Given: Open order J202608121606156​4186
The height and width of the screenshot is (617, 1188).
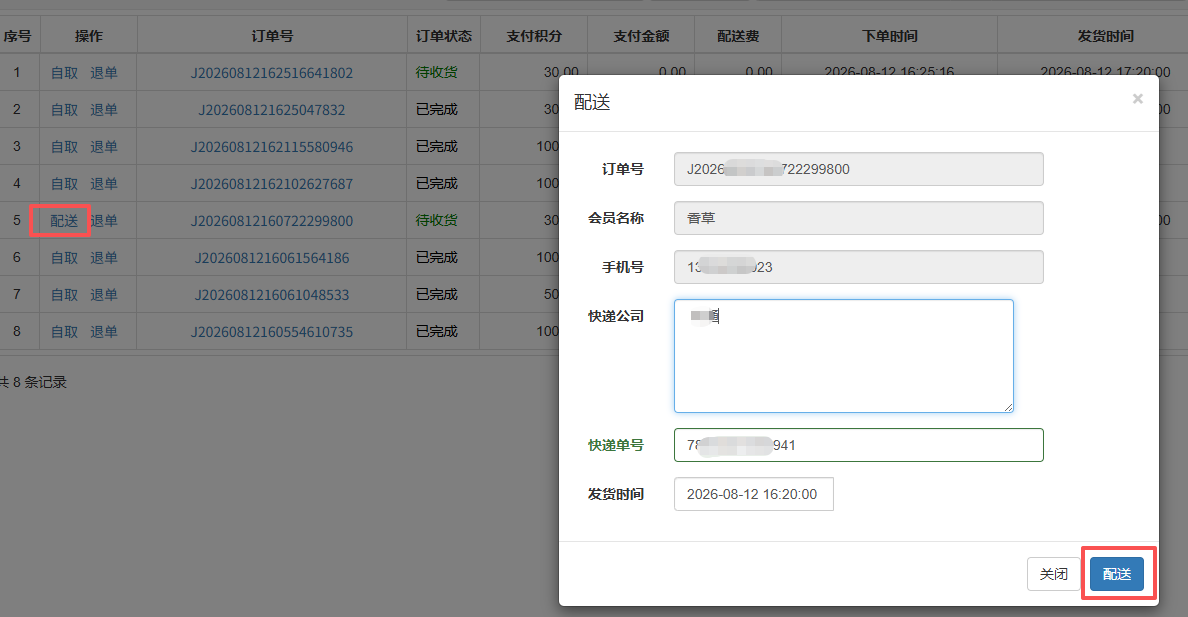Looking at the screenshot, I should [x=272, y=258].
